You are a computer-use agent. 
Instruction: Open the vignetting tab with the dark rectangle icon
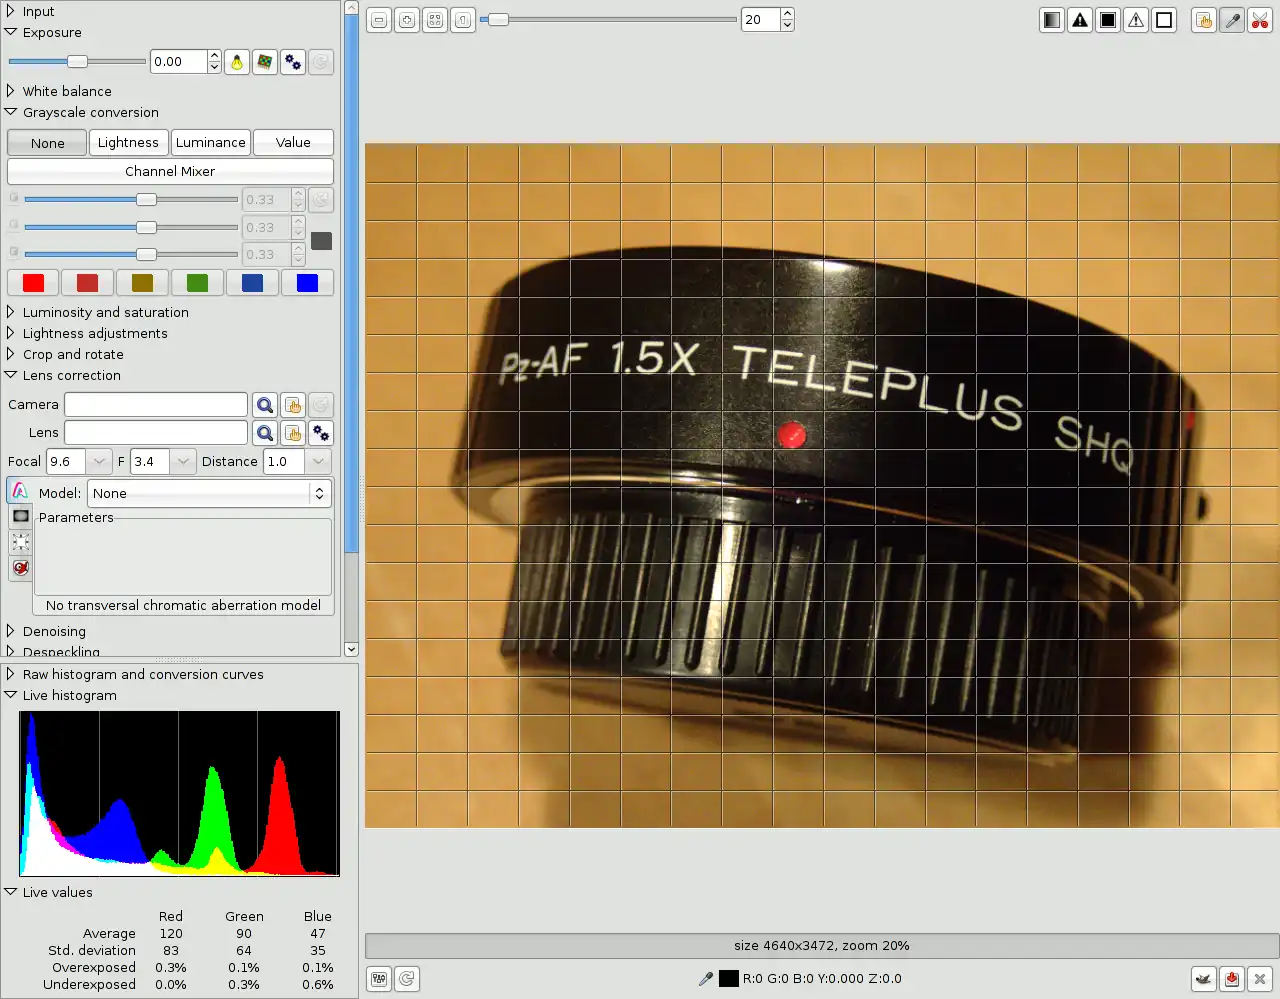(20, 516)
